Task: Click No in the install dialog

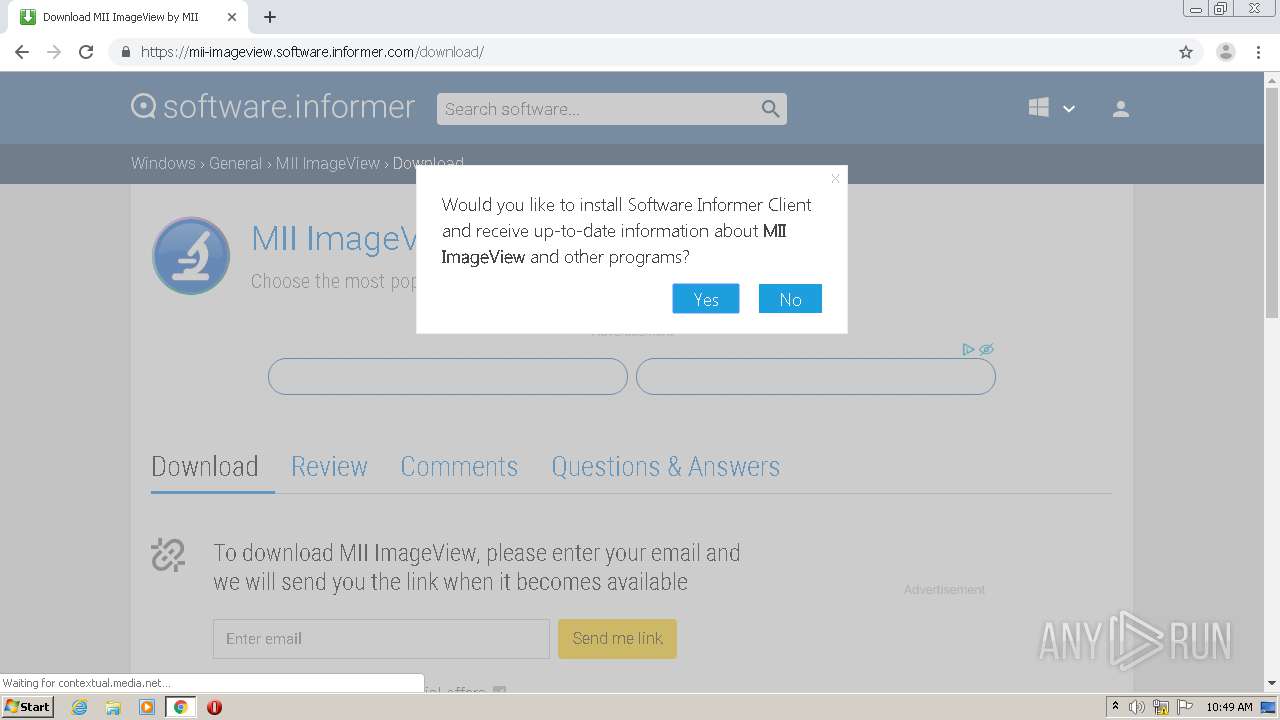Action: [x=790, y=299]
